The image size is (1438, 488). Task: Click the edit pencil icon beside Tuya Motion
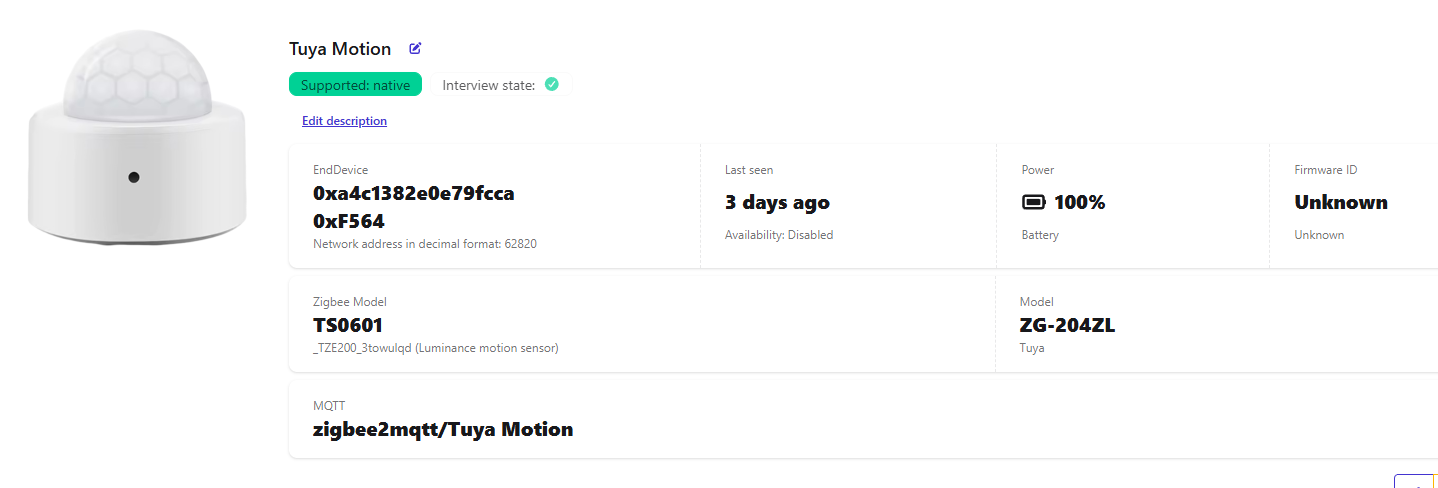(415, 48)
